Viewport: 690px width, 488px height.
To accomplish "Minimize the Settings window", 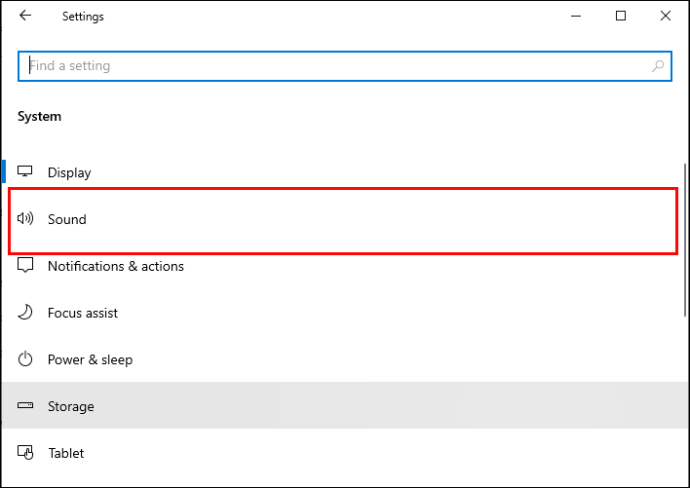I will (576, 16).
